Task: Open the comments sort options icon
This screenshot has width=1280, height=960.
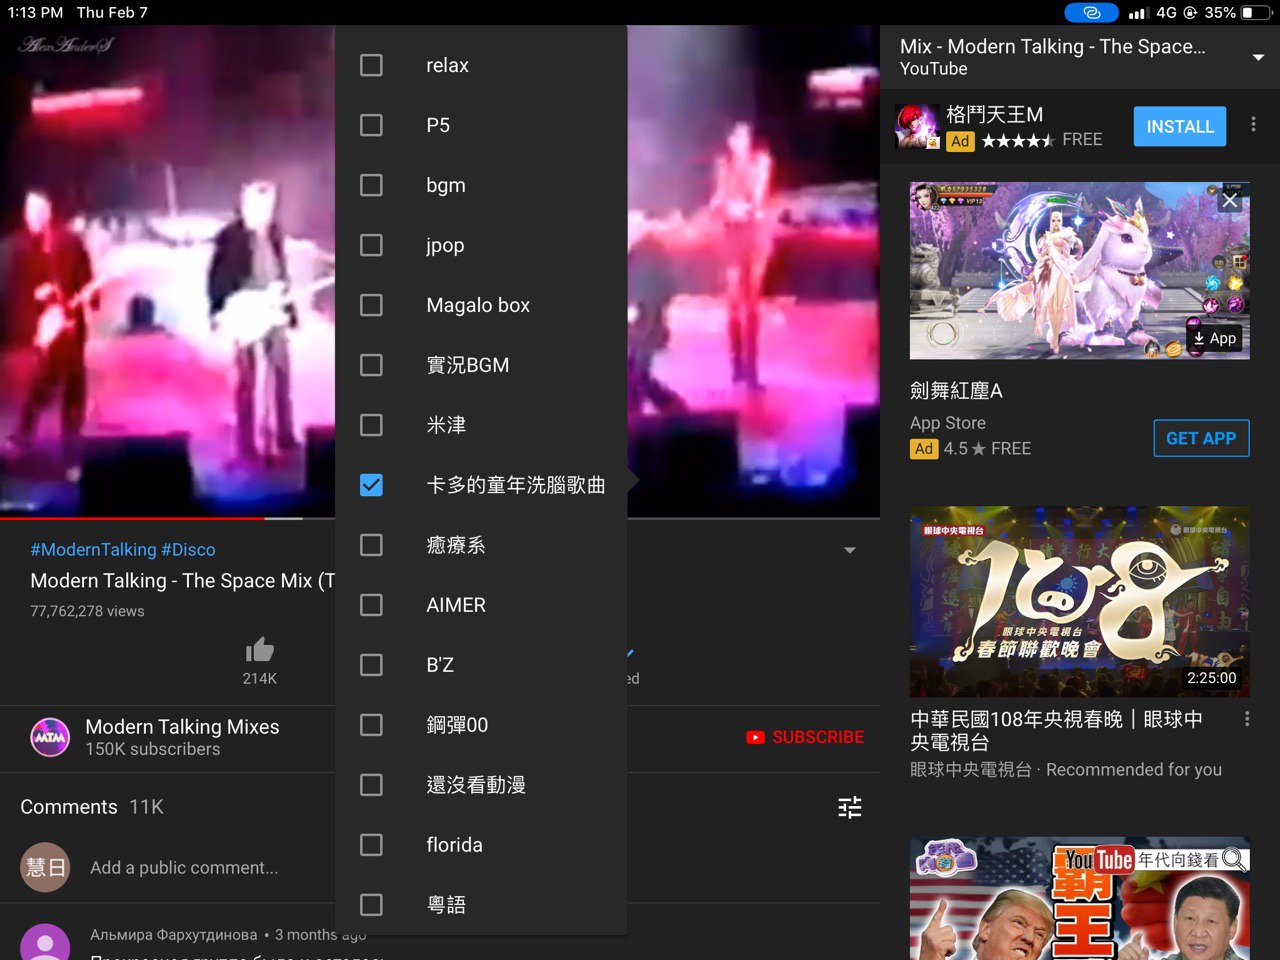Action: 850,807
